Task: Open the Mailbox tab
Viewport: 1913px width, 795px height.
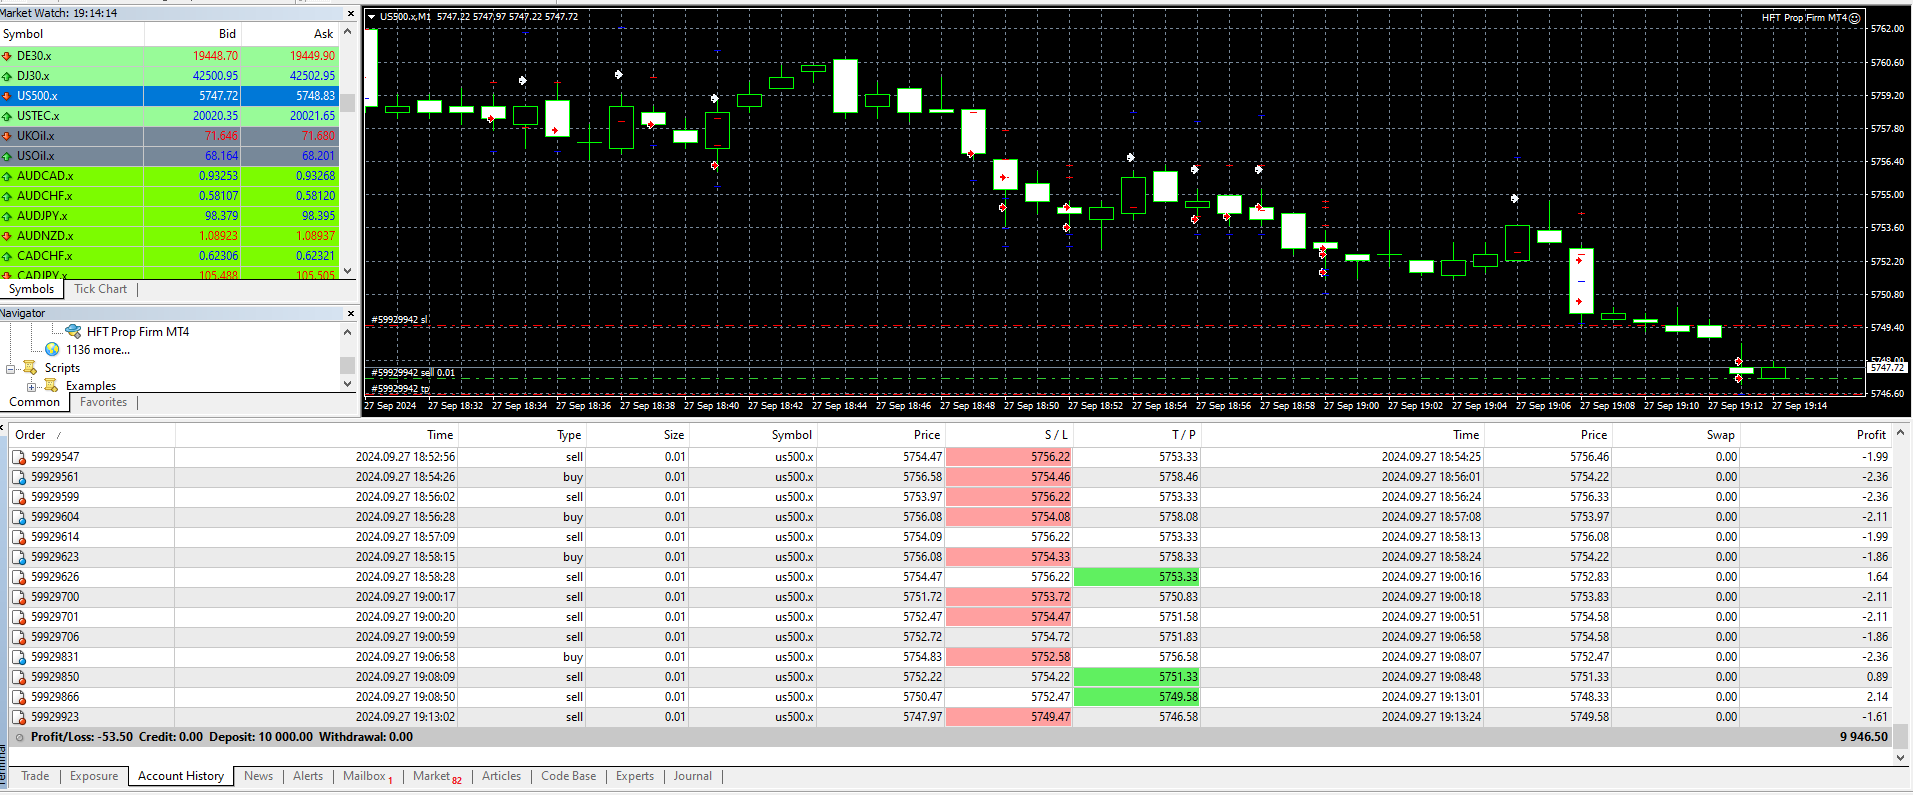Action: (x=367, y=776)
